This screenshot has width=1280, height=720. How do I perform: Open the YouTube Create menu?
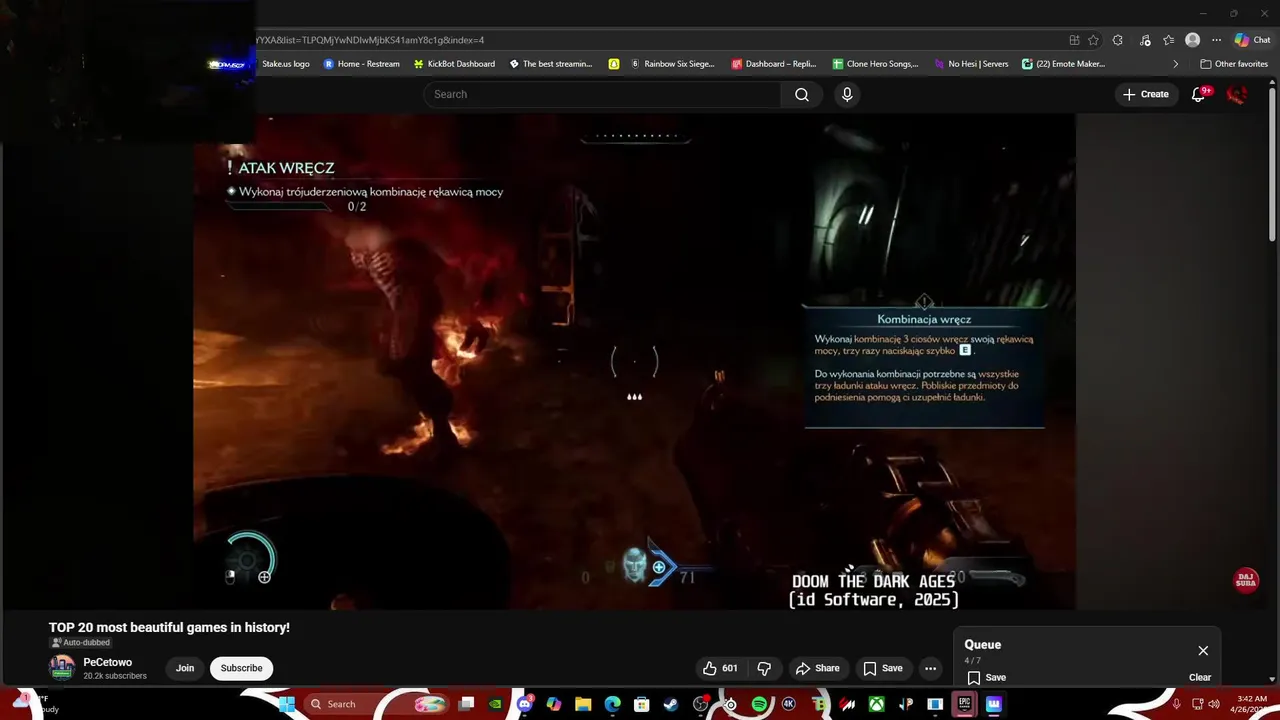point(1145,94)
